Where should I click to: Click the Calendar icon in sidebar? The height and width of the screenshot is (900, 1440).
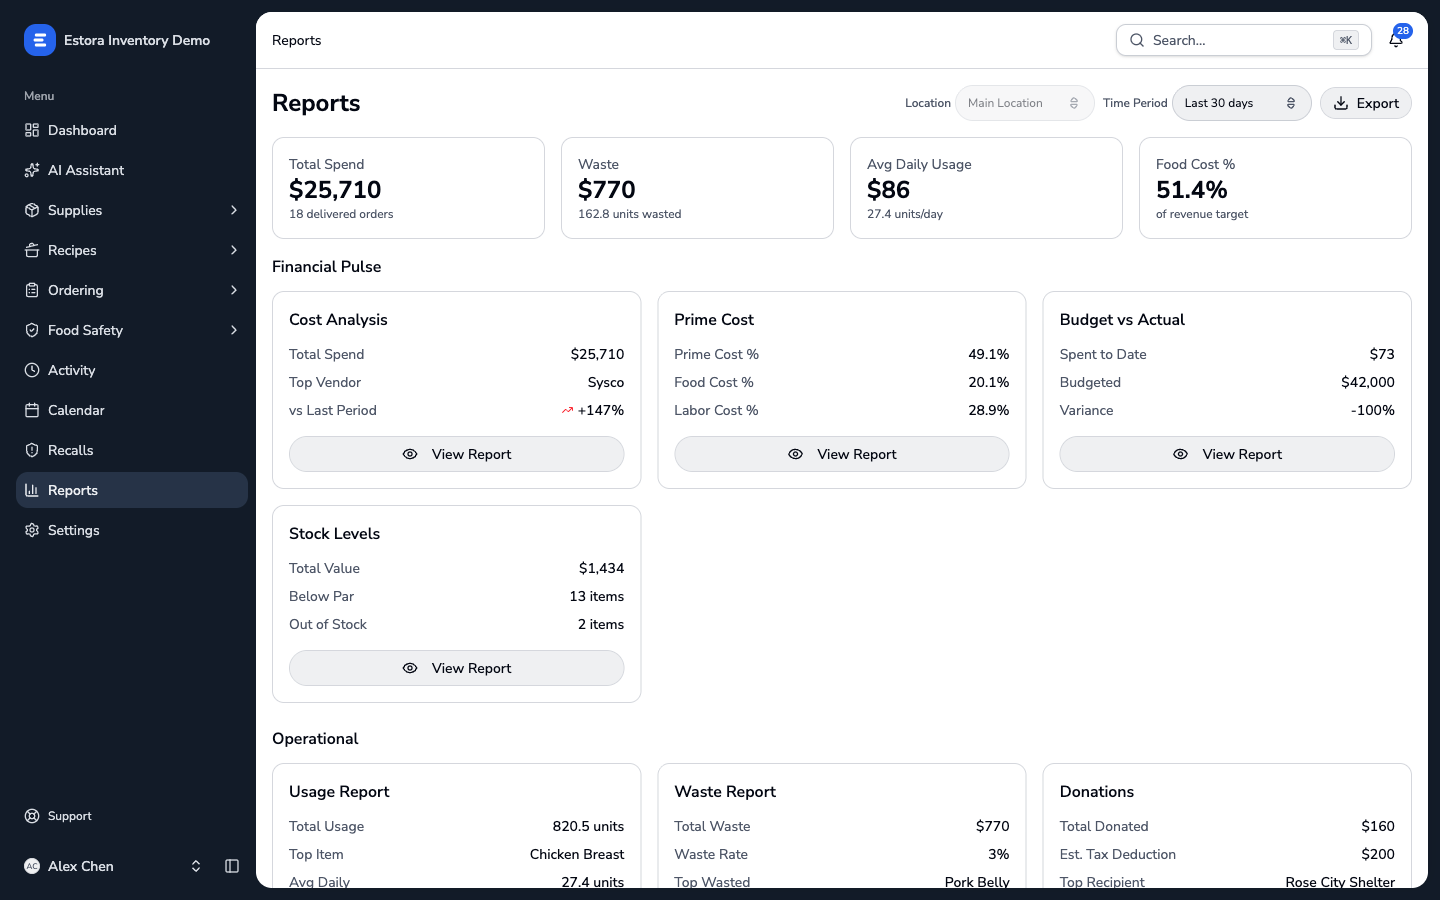coord(32,410)
